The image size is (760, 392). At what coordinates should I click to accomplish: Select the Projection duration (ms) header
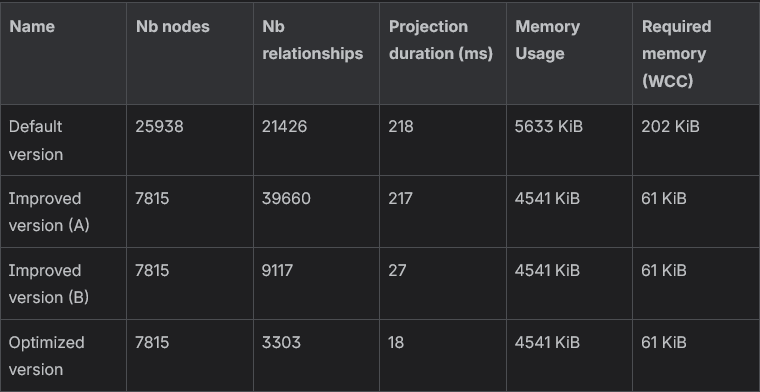click(441, 40)
